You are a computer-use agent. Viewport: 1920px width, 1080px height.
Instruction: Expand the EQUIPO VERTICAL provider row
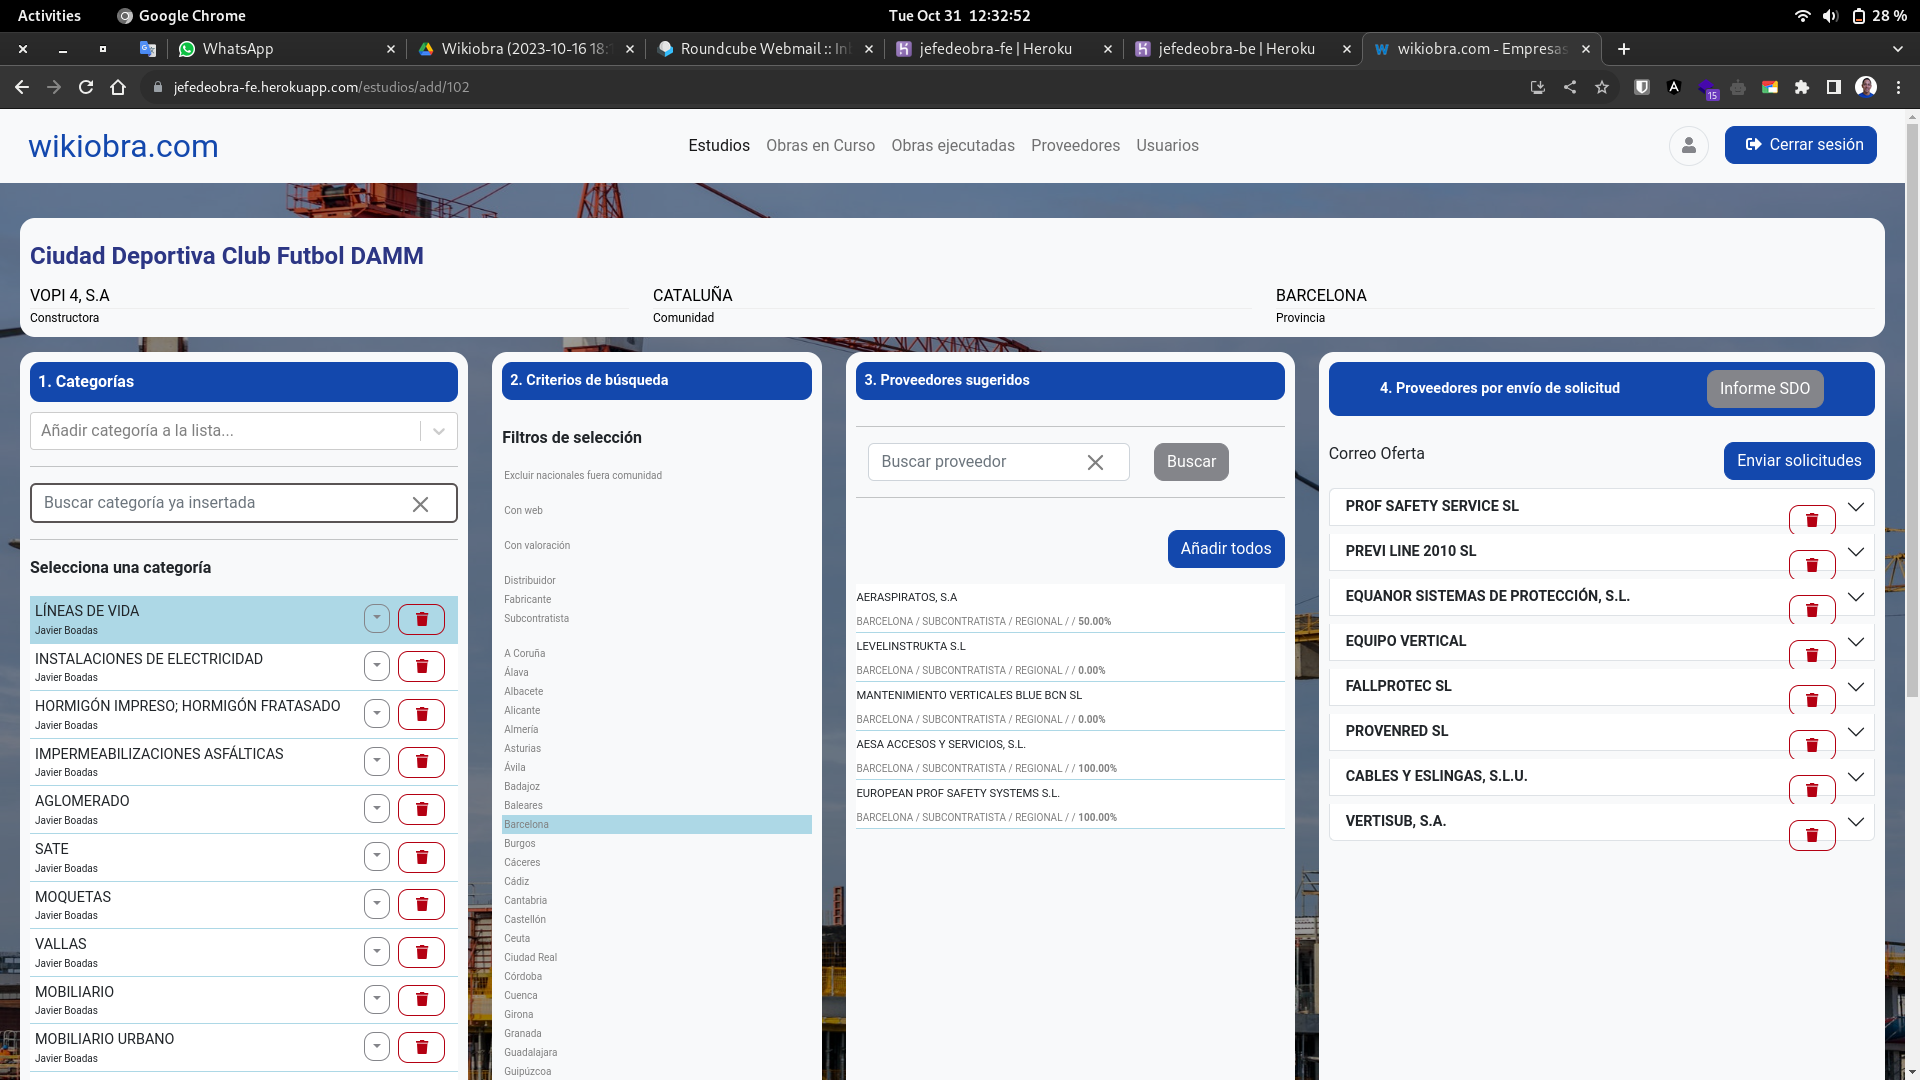click(1855, 641)
